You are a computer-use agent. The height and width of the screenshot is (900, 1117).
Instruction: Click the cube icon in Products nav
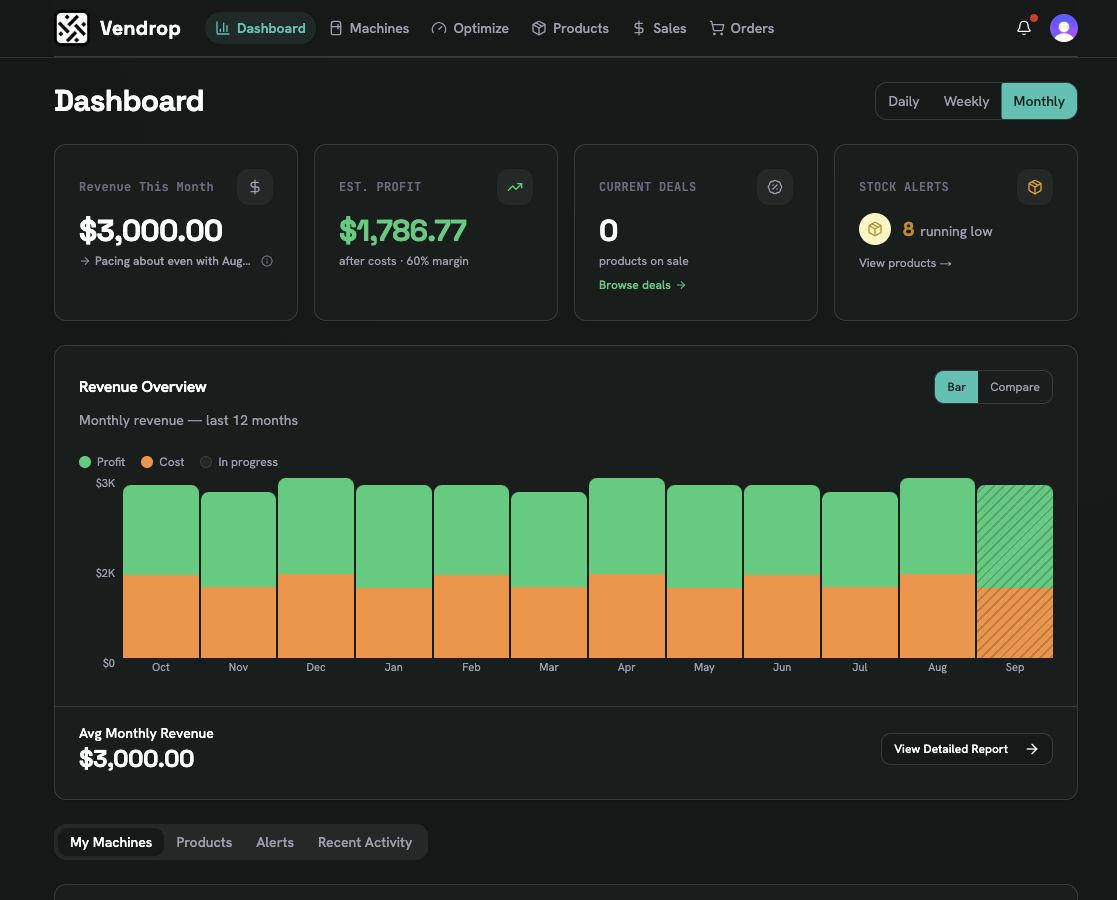point(539,28)
